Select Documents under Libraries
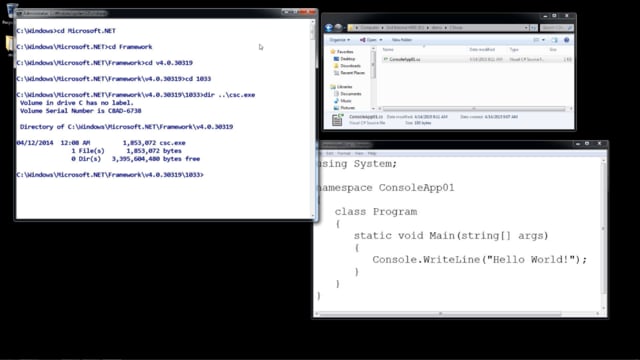The width and height of the screenshot is (640, 360). point(351,93)
